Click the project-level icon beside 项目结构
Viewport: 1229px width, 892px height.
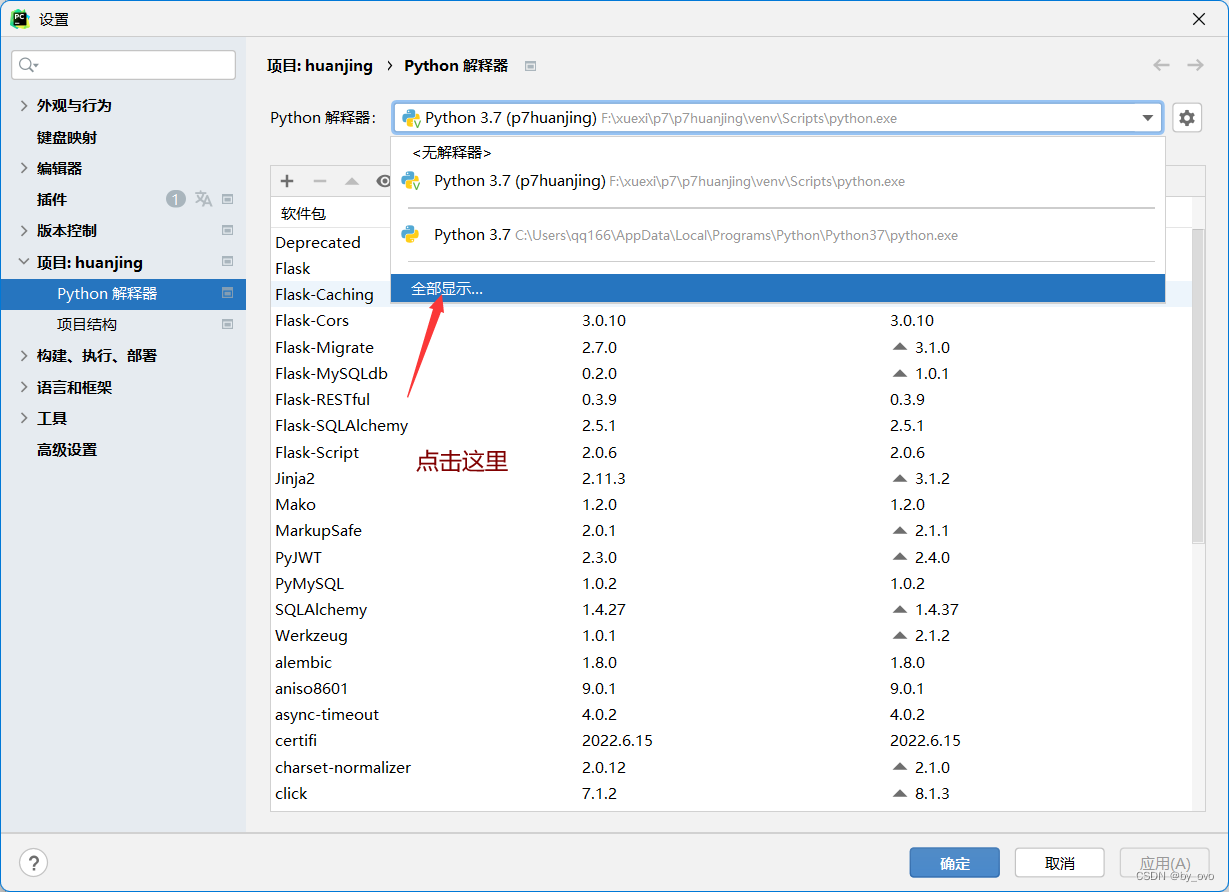(x=227, y=325)
